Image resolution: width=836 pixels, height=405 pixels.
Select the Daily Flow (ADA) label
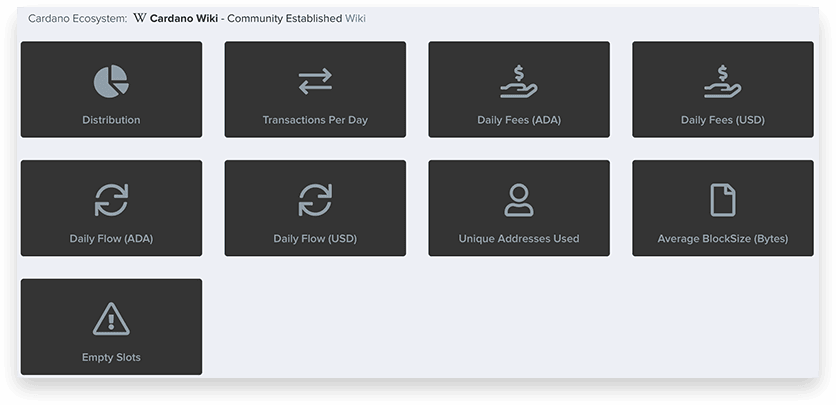(111, 239)
